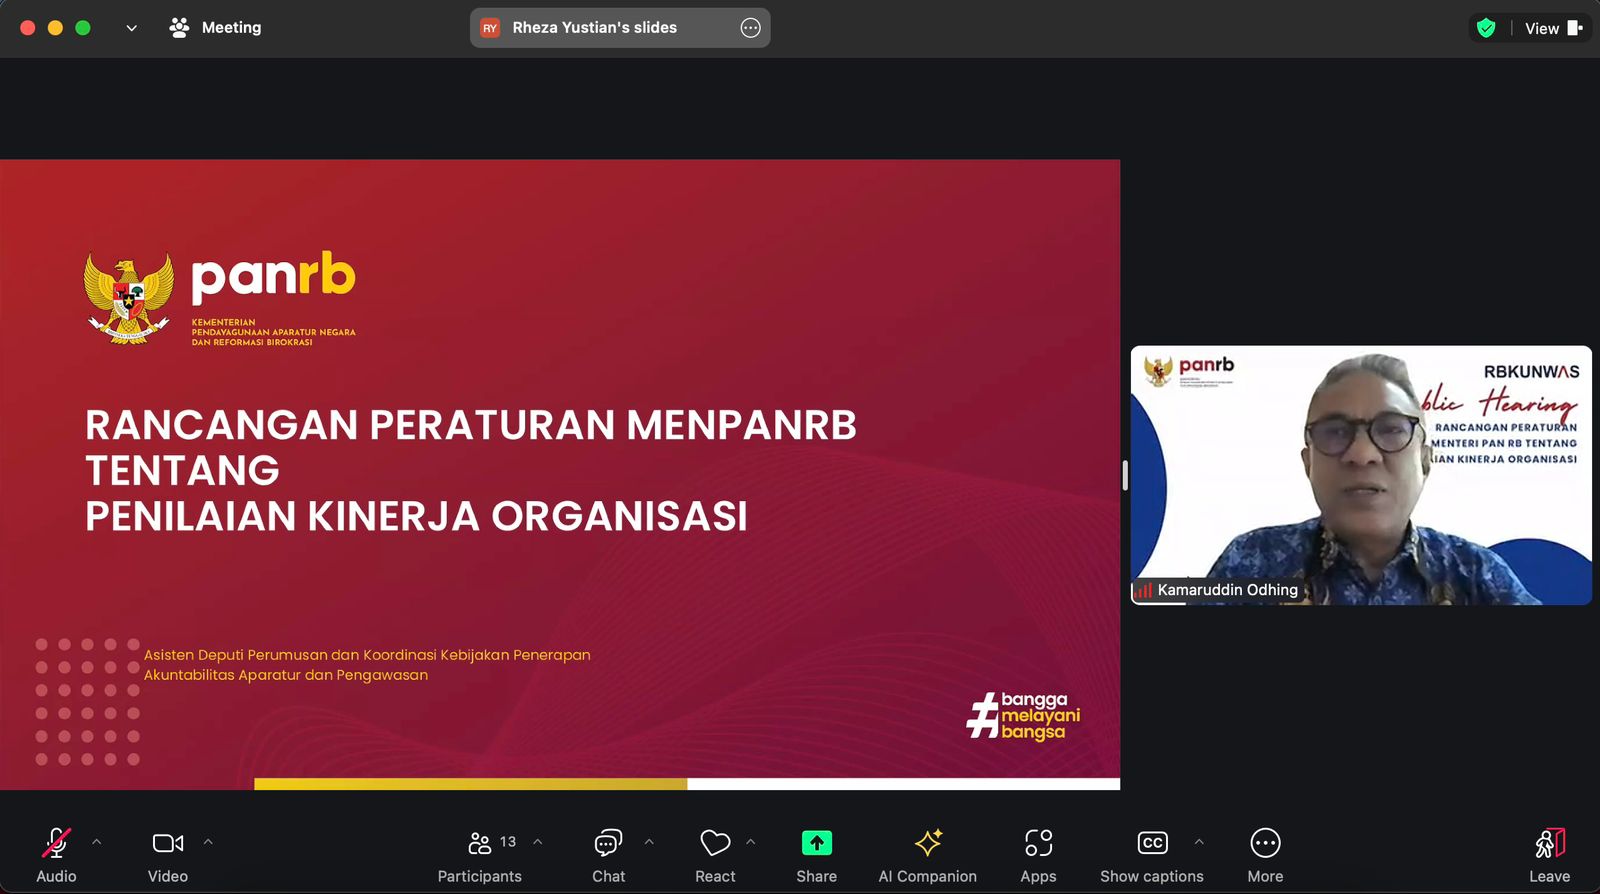Toggle Show captions CC button
The image size is (1600, 894).
click(x=1152, y=856)
